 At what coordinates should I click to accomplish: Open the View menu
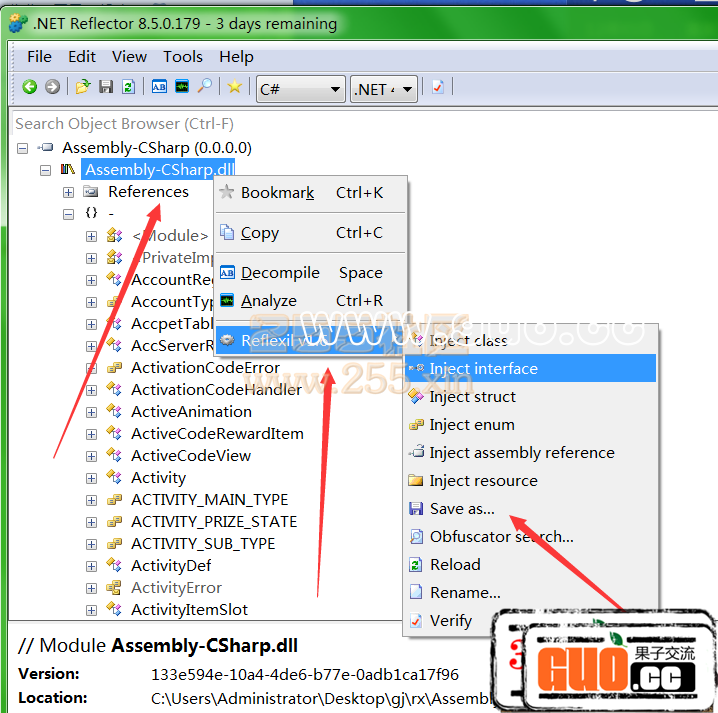click(129, 57)
